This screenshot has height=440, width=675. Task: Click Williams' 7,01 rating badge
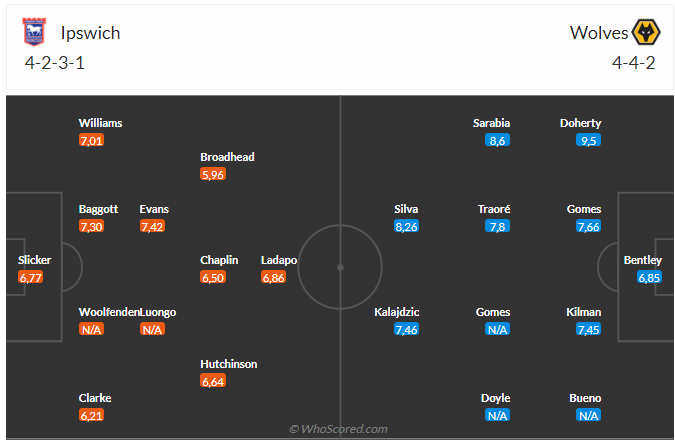(91, 140)
